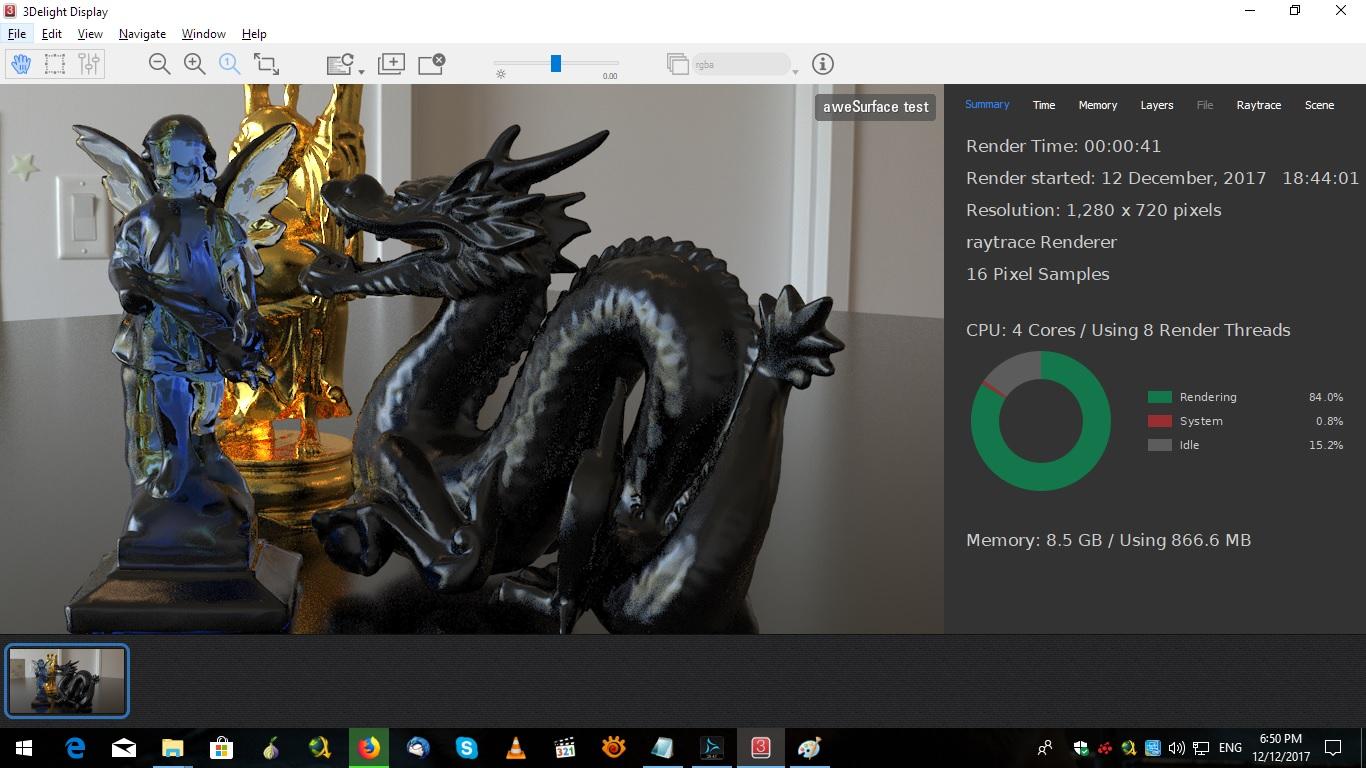Viewport: 1366px width, 768px height.
Task: Open the Mail app from taskbar
Action: click(x=124, y=747)
